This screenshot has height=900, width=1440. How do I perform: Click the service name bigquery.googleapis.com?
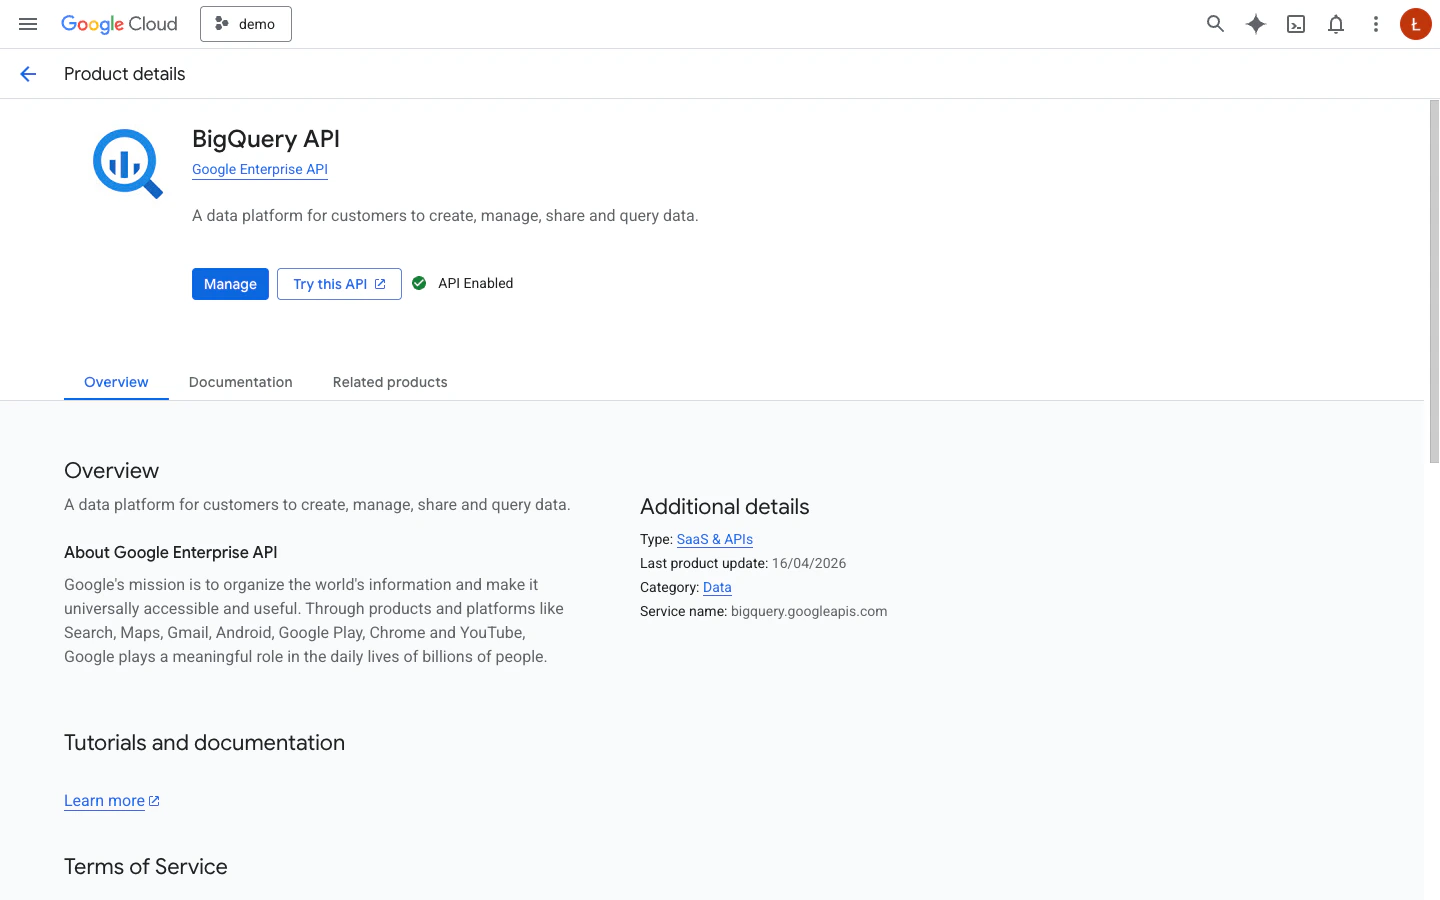(809, 611)
